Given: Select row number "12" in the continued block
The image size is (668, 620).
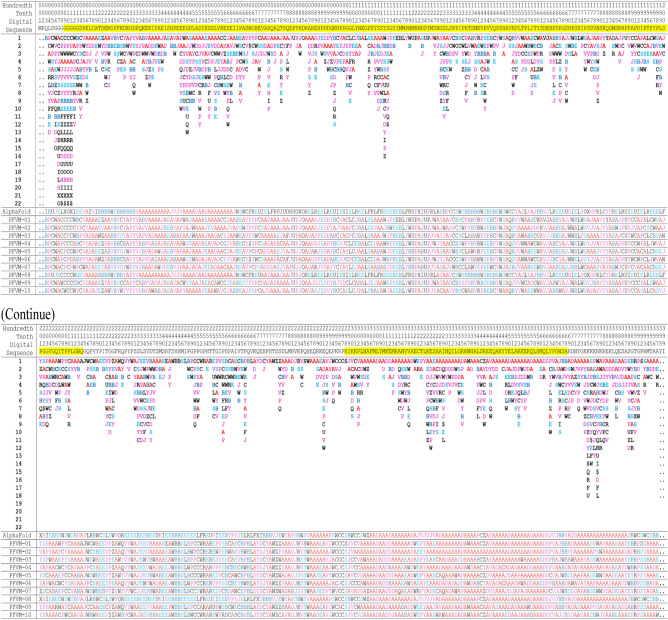Looking at the screenshot, I should tap(18, 448).
